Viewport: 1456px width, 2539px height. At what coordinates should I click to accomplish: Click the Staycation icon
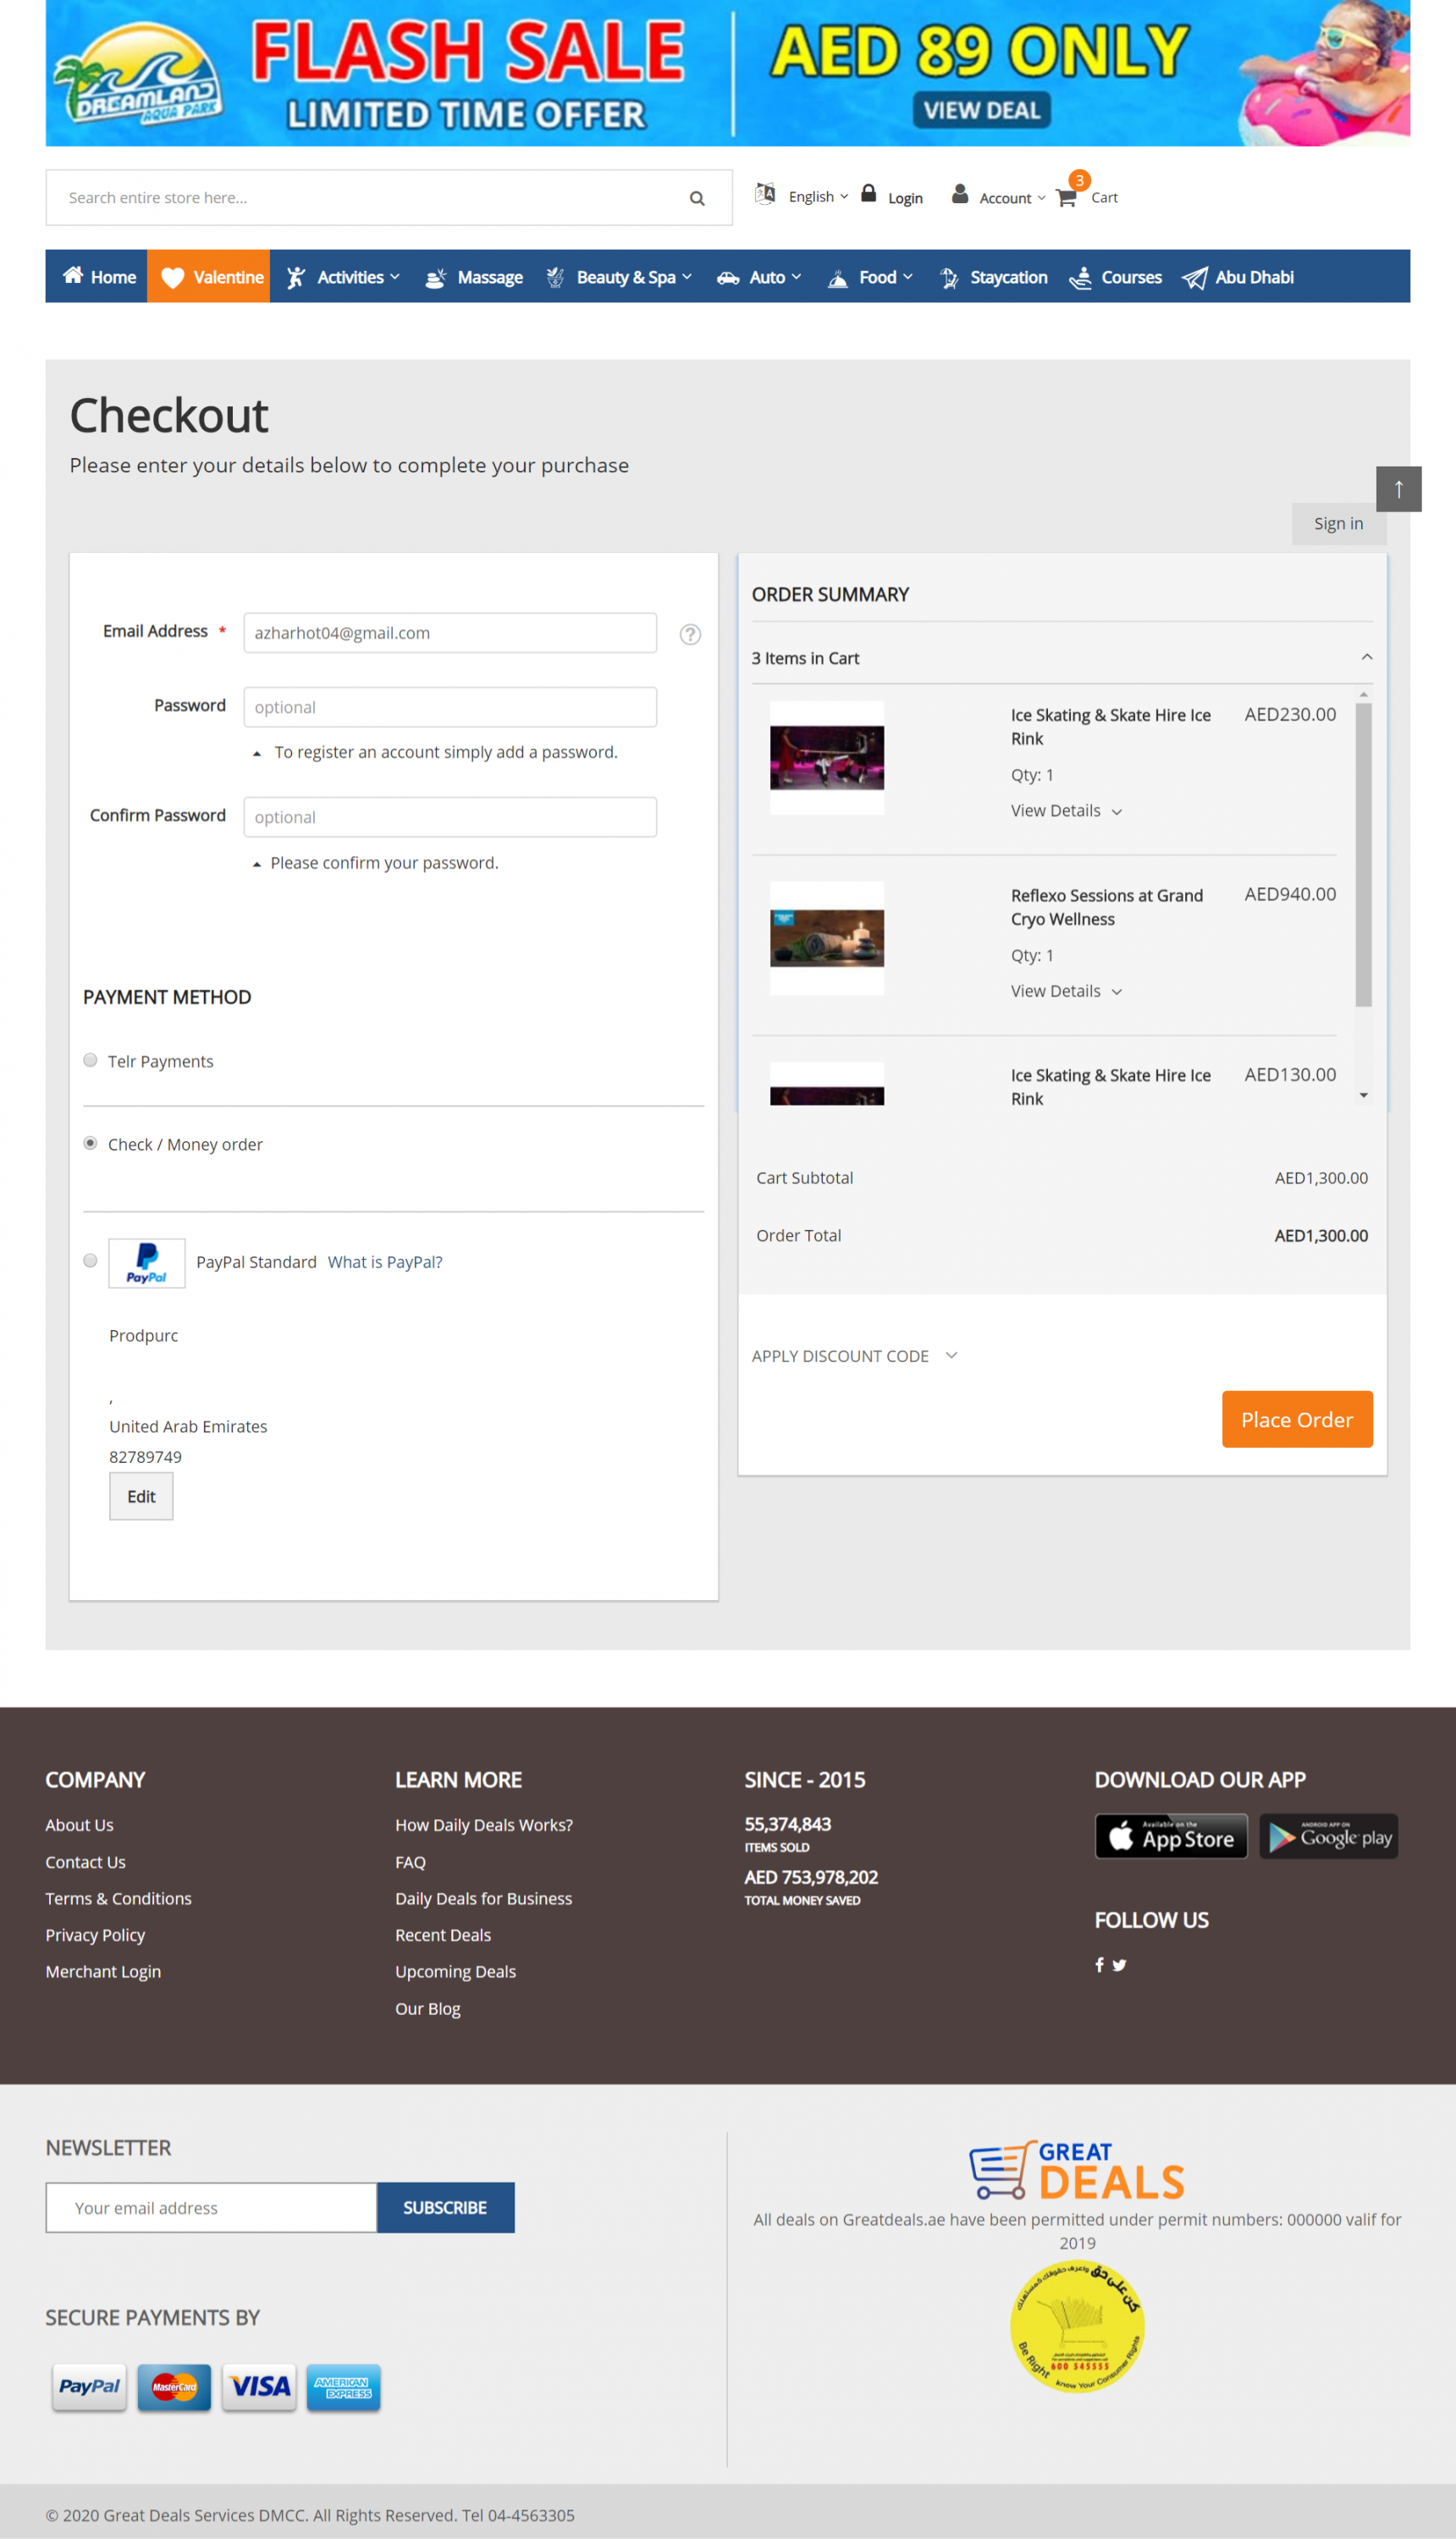click(x=949, y=278)
